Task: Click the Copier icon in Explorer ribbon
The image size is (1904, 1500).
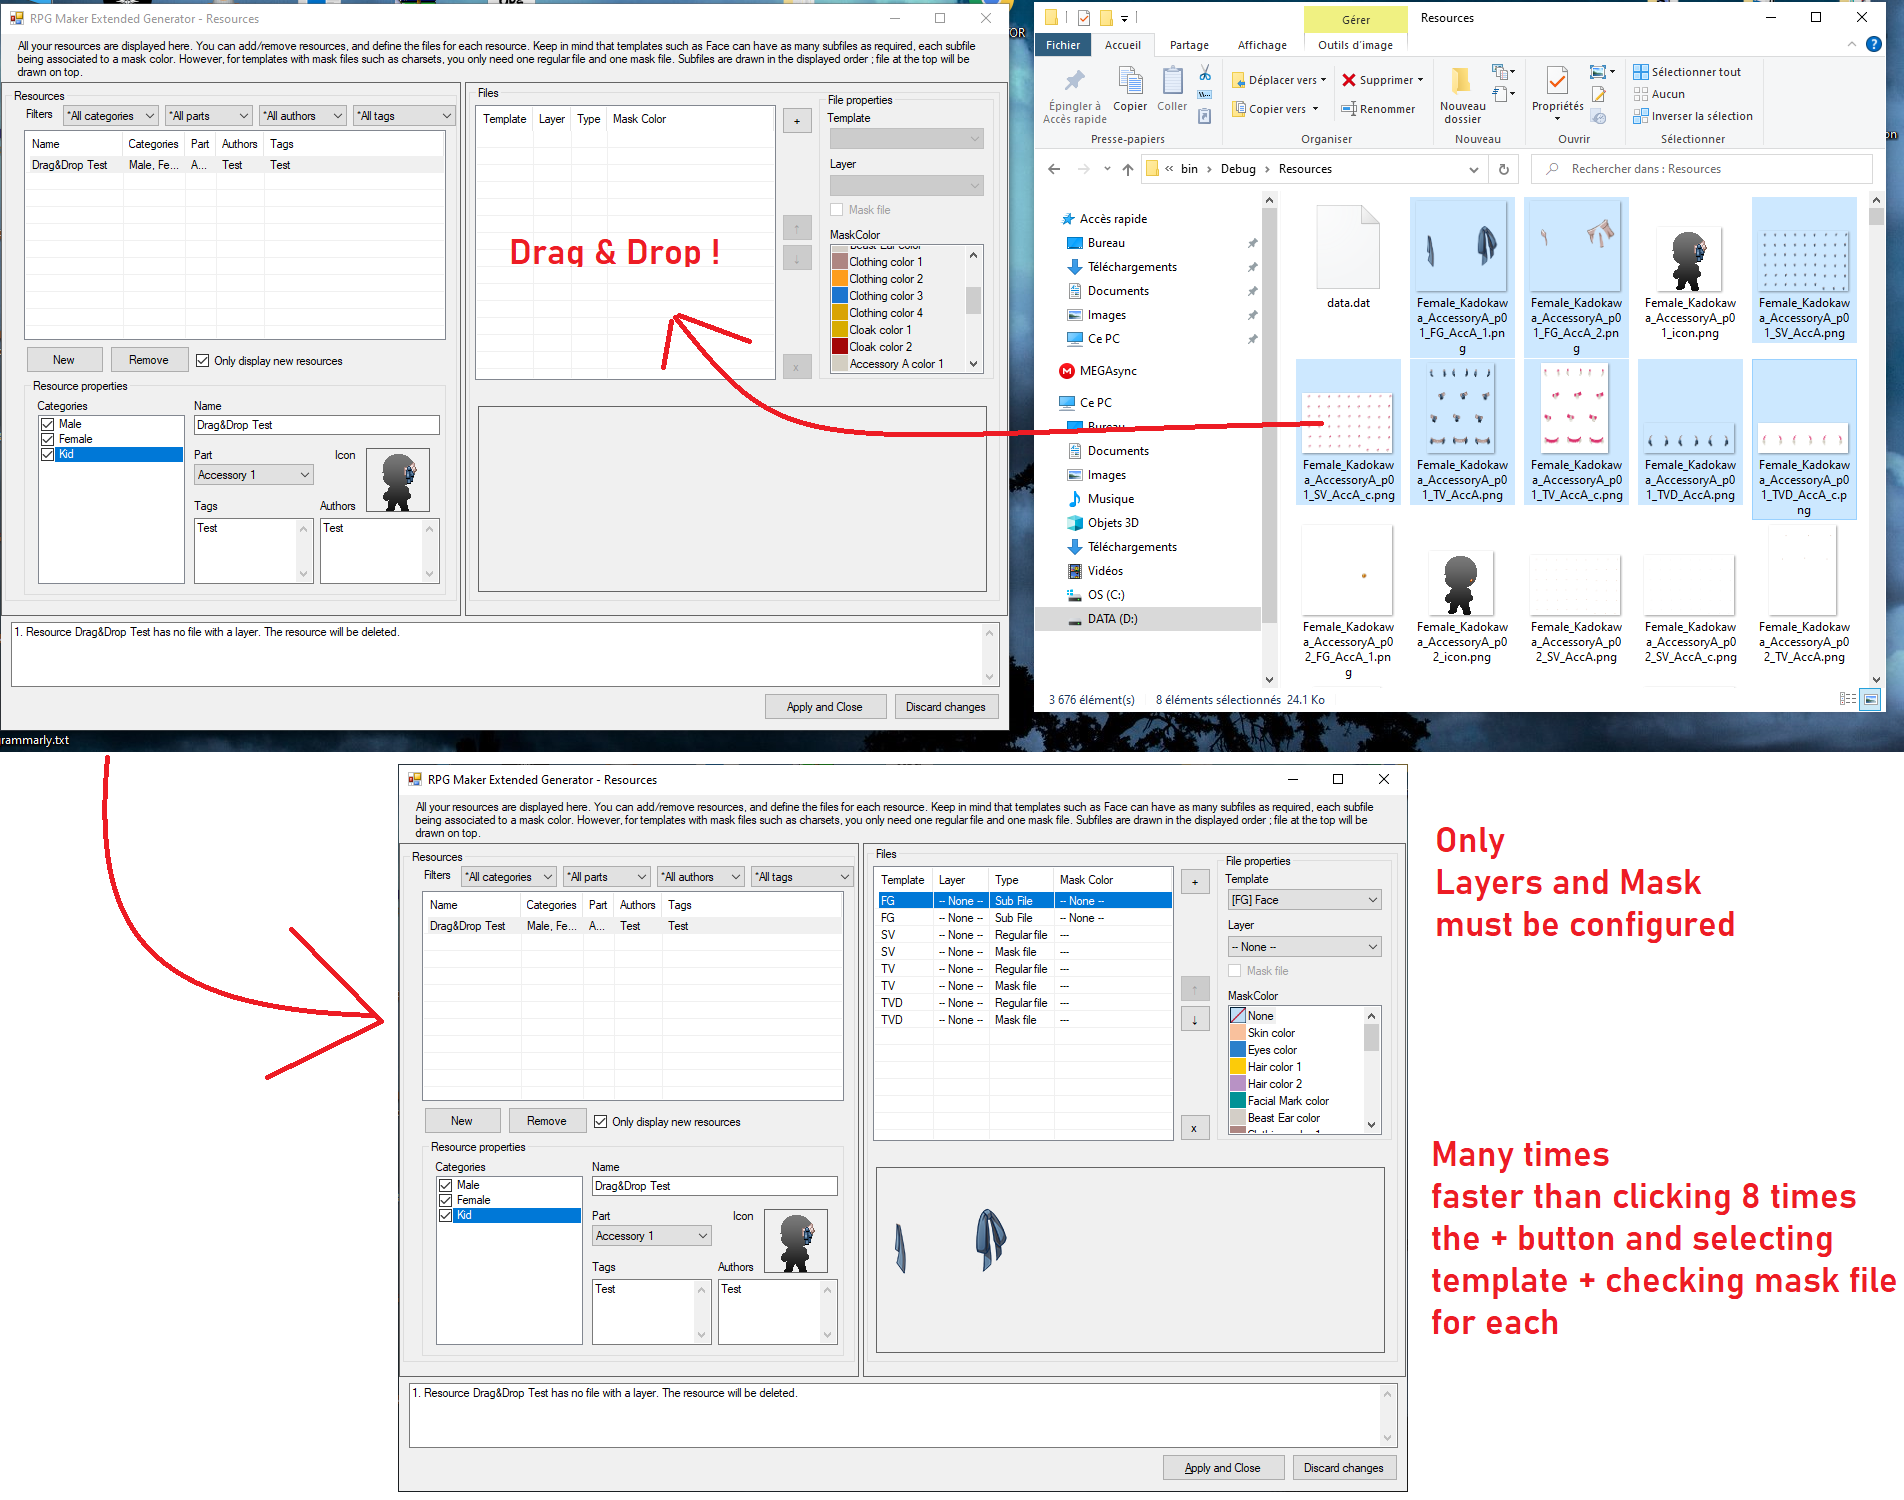Action: [x=1130, y=81]
